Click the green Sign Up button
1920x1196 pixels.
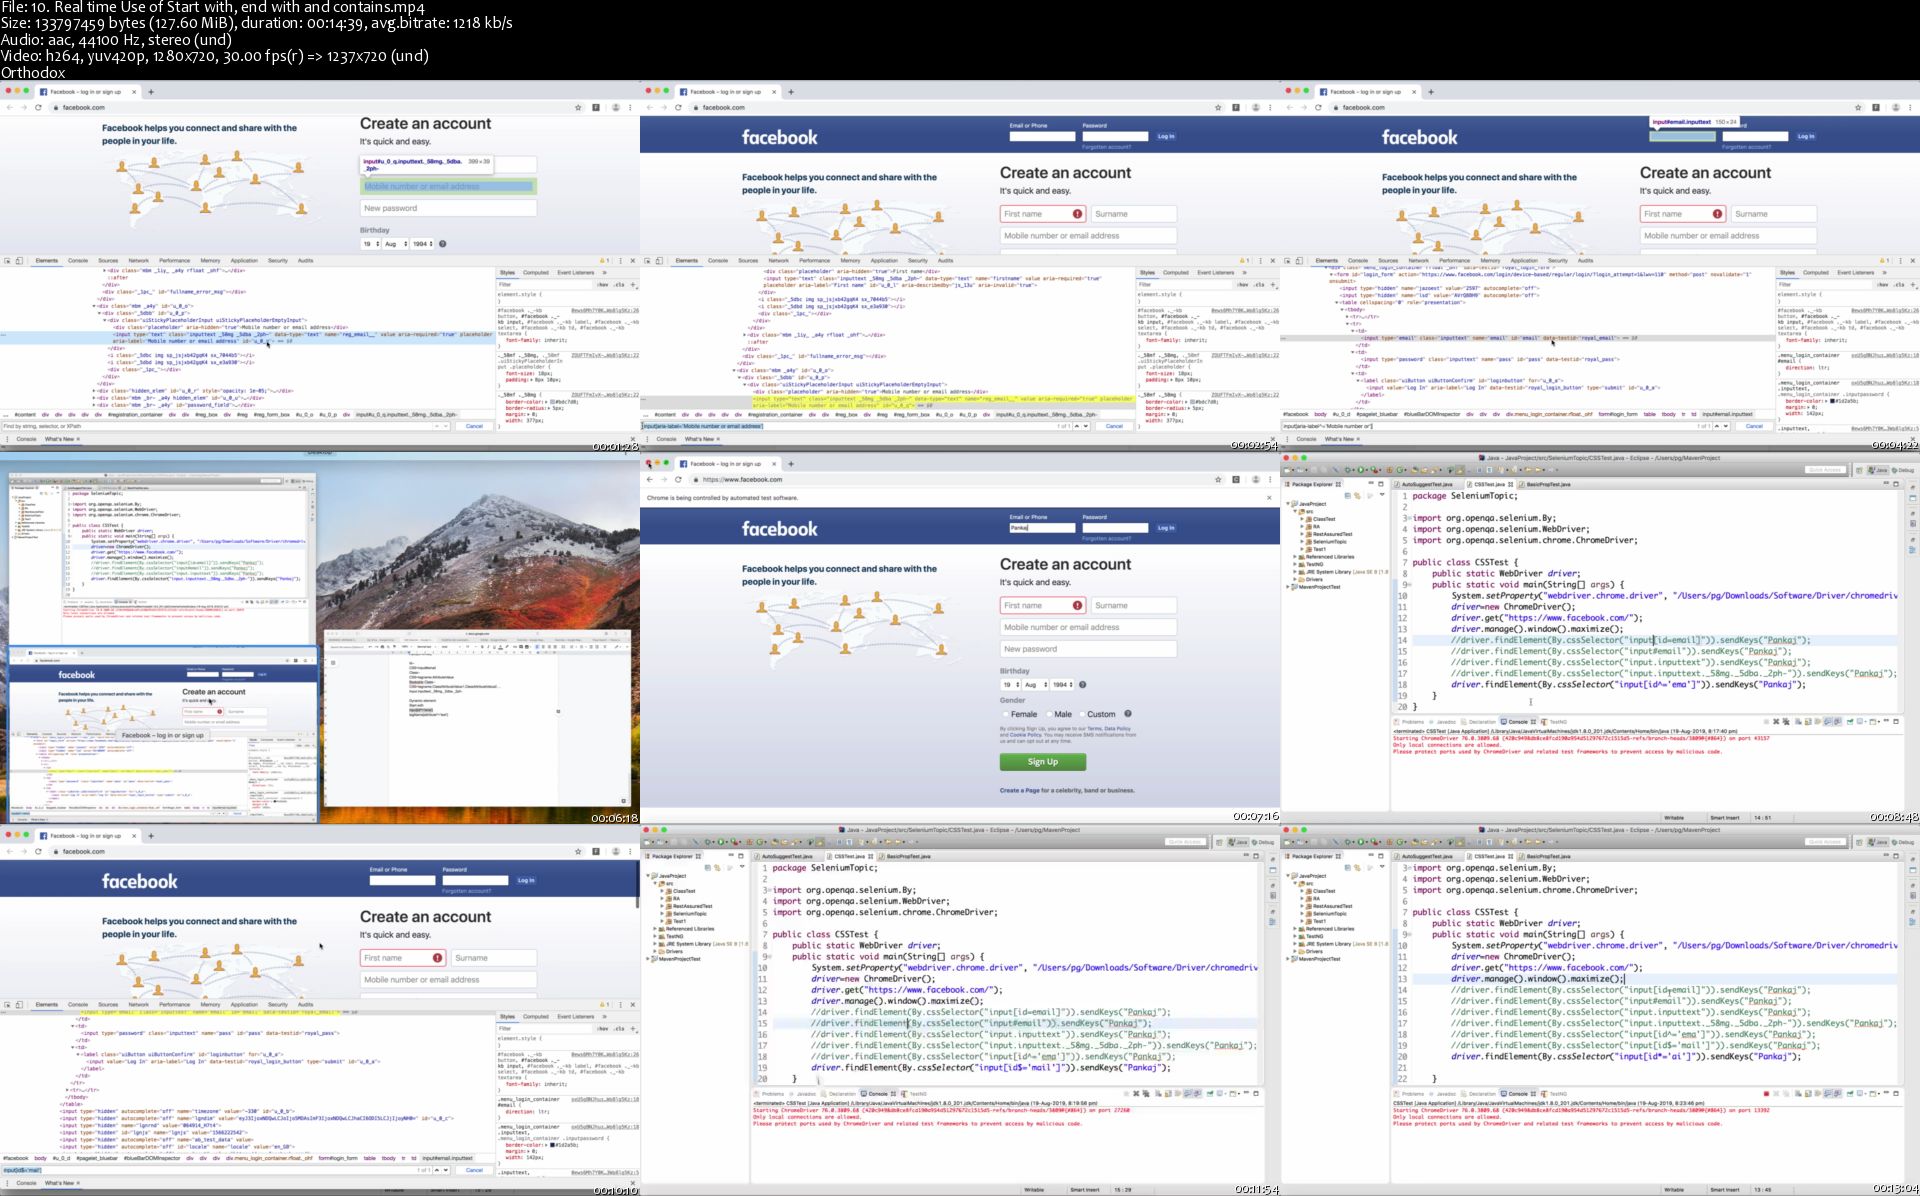(1042, 762)
